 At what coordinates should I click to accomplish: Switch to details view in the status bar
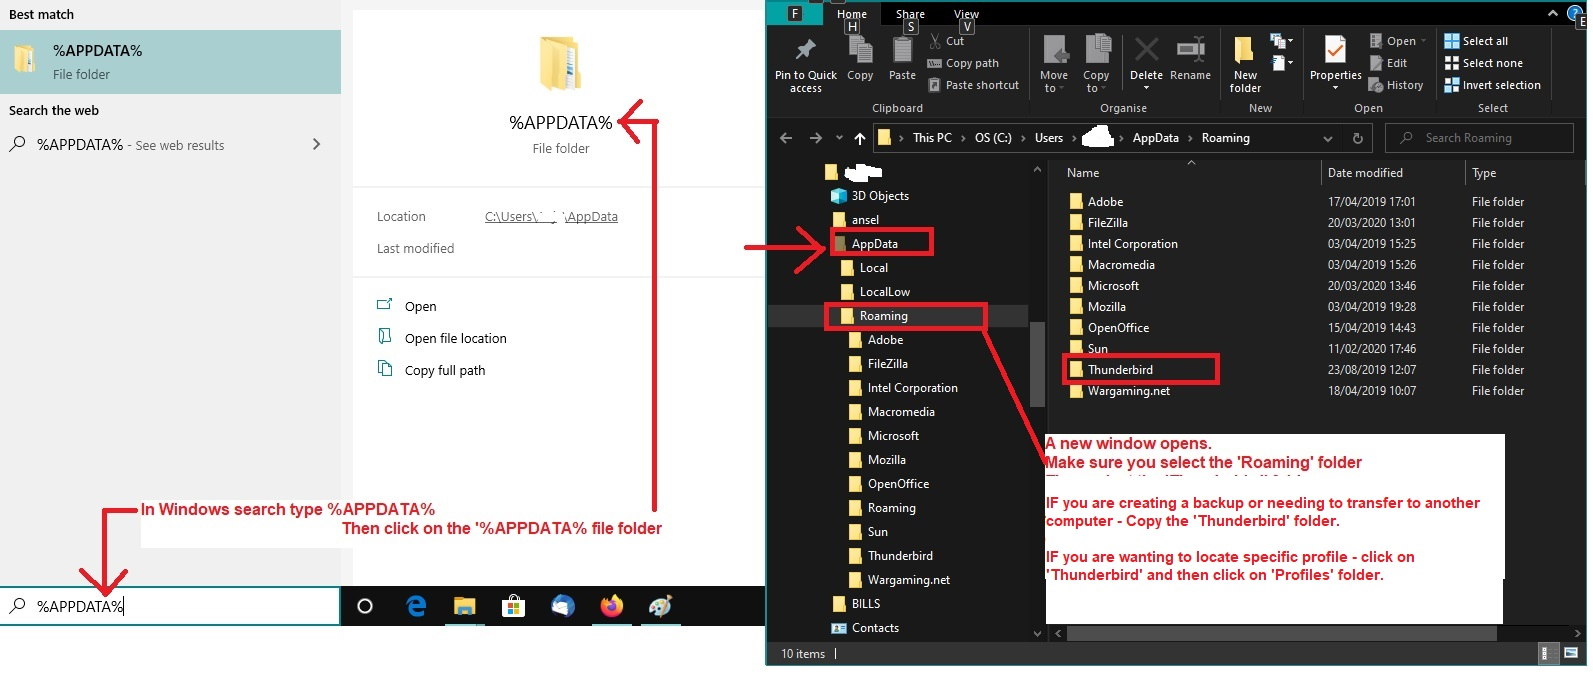1546,654
